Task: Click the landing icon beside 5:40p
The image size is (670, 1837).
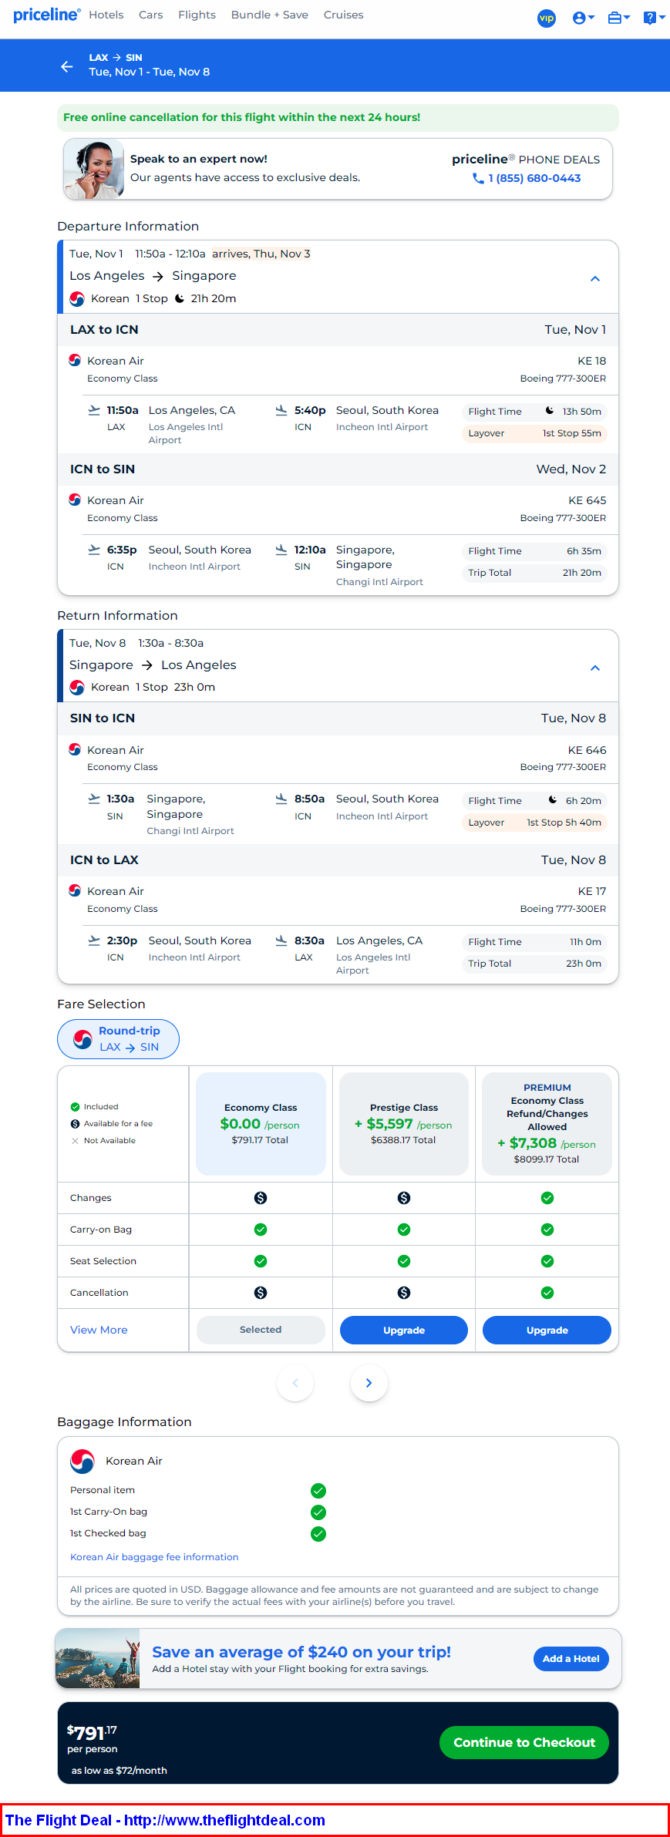Action: (x=281, y=410)
